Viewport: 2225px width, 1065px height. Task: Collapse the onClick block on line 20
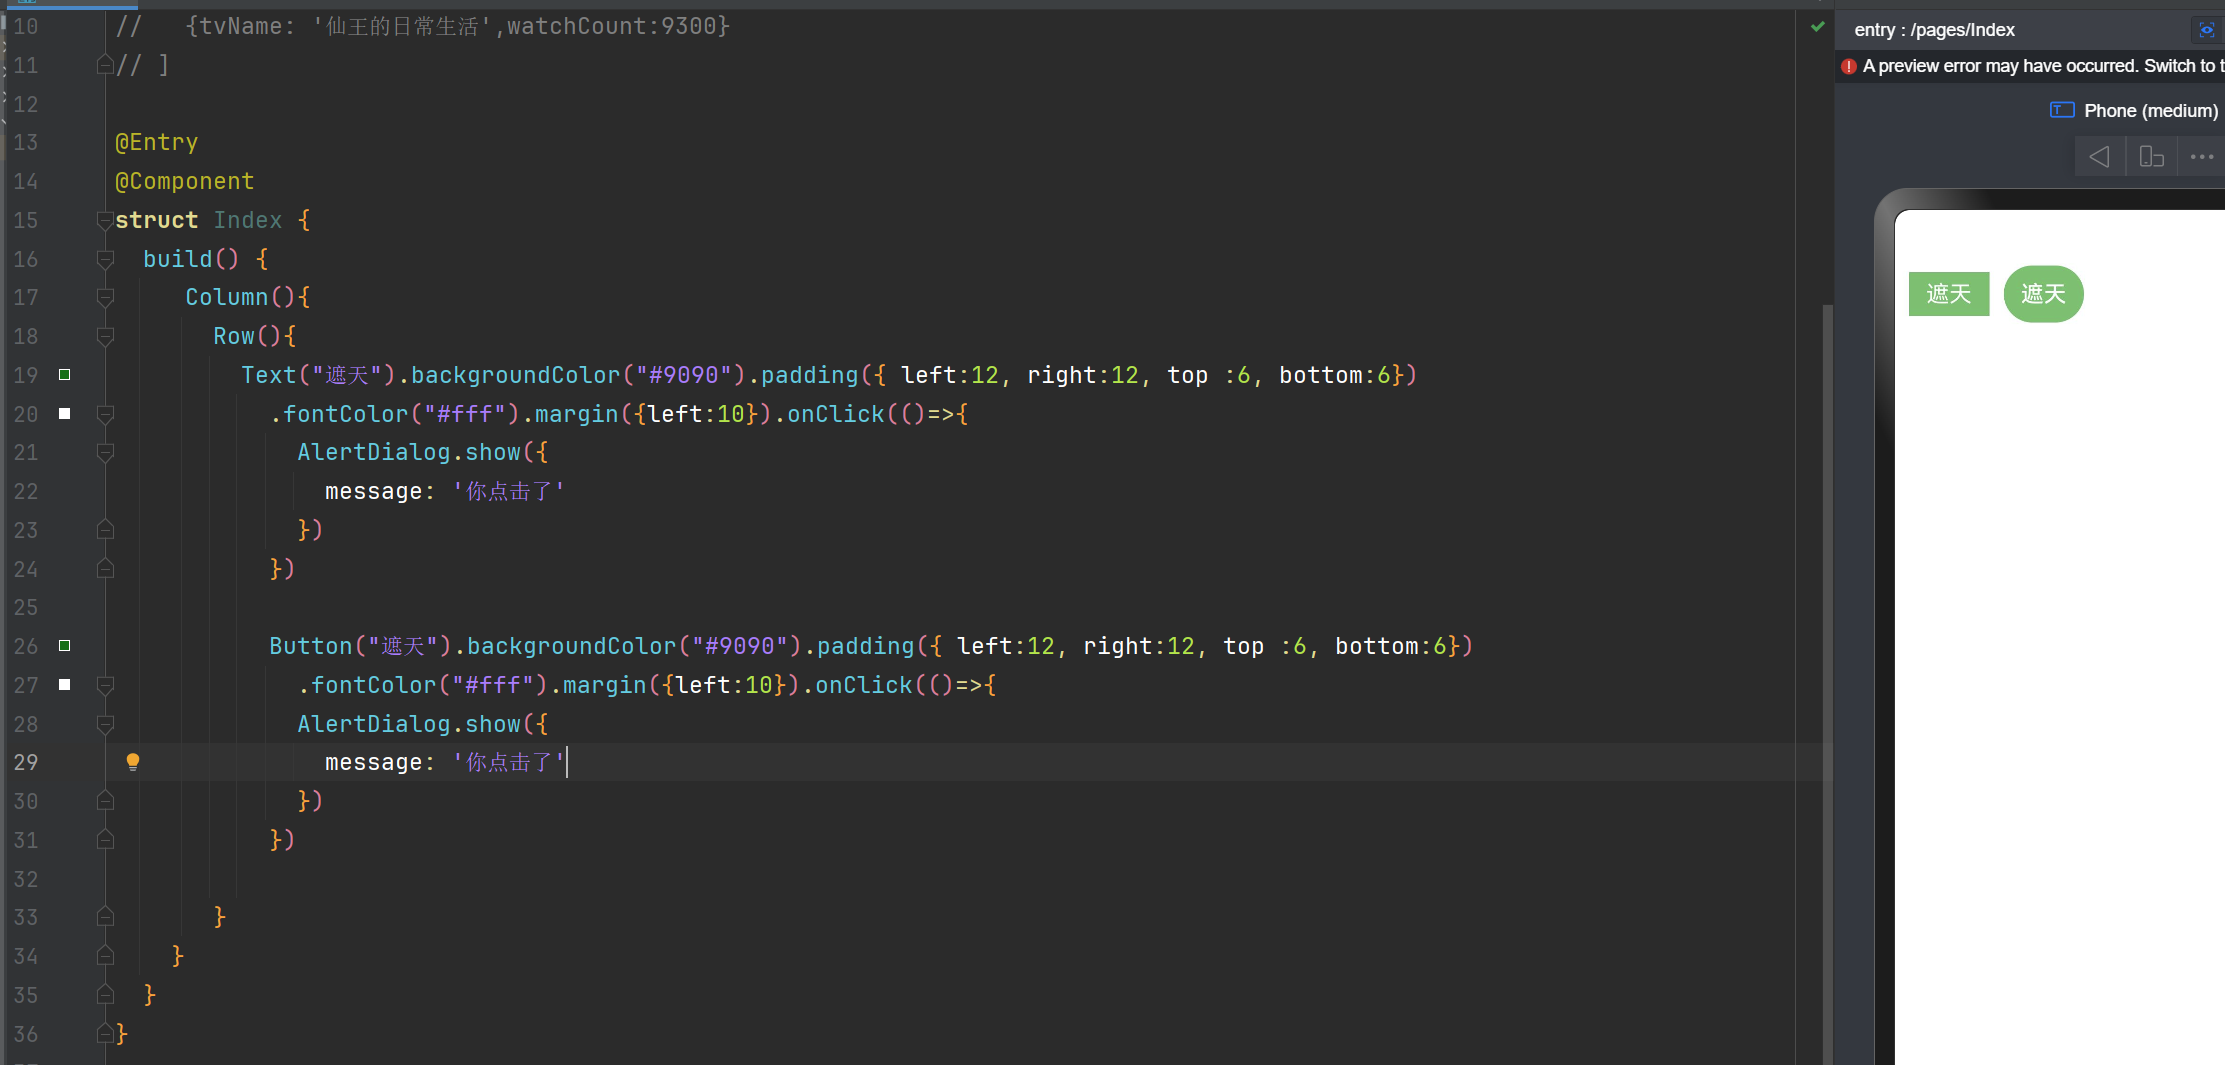105,414
